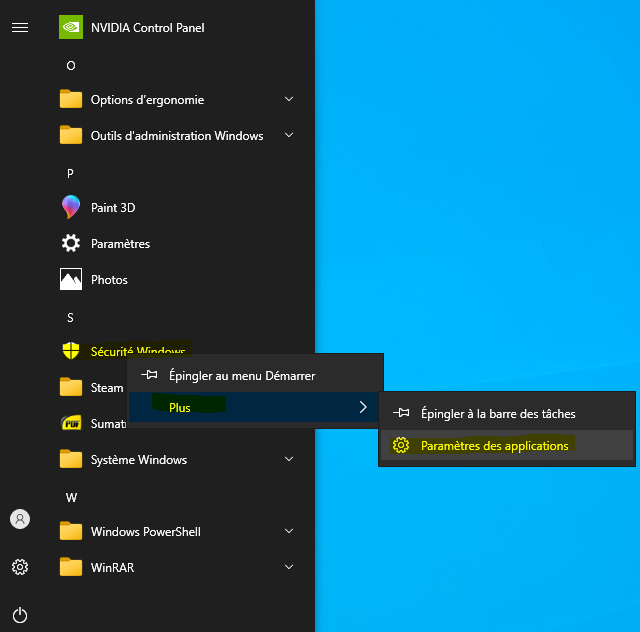Click the Photos label
The image size is (640, 632).
coord(109,280)
